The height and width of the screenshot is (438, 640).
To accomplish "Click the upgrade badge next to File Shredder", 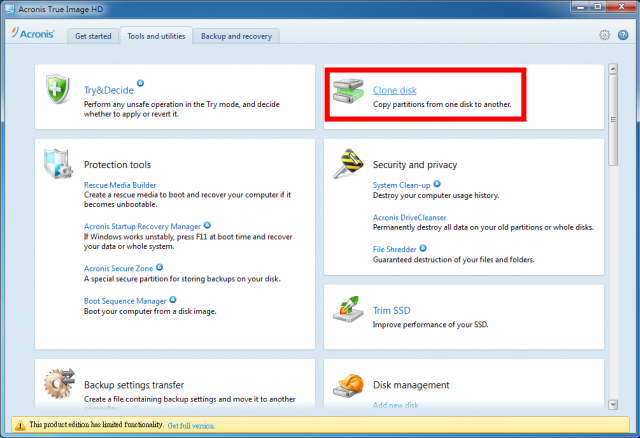I will pos(423,248).
